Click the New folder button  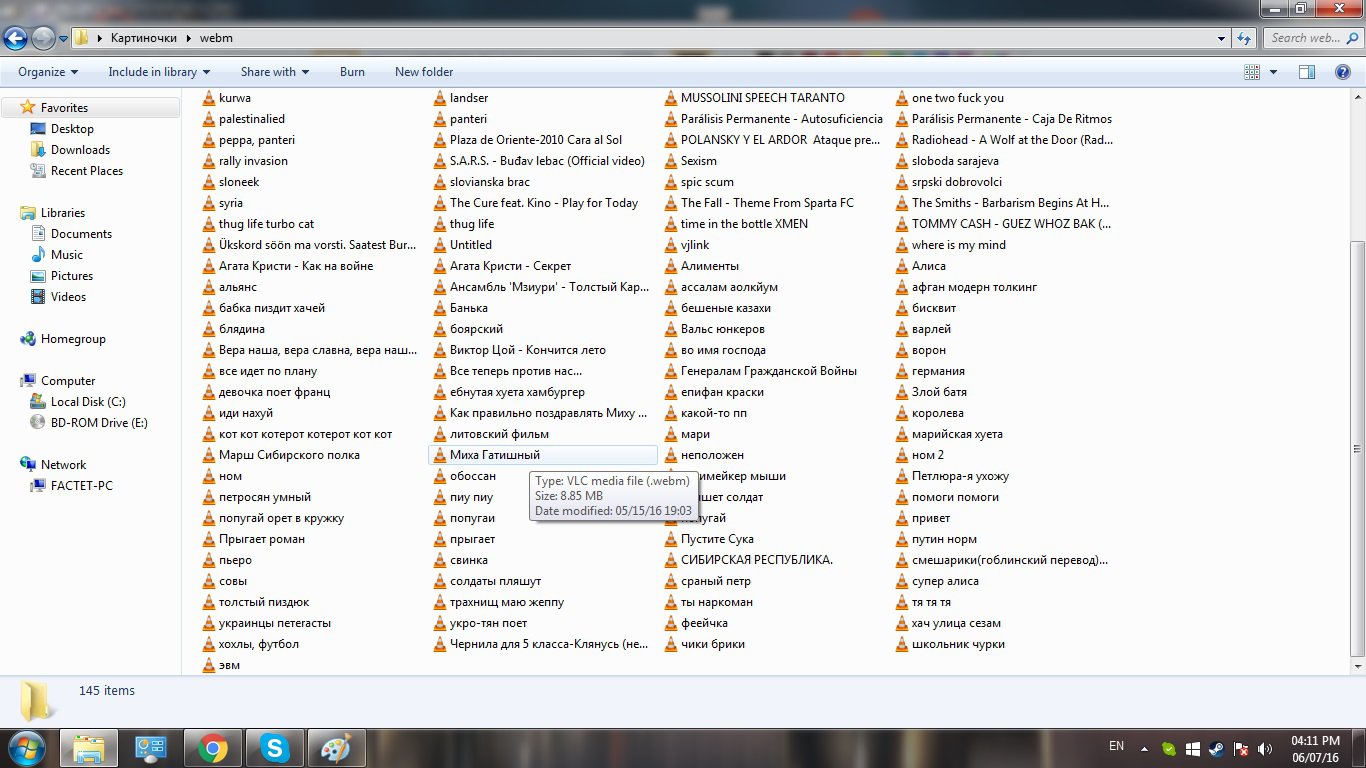click(424, 72)
